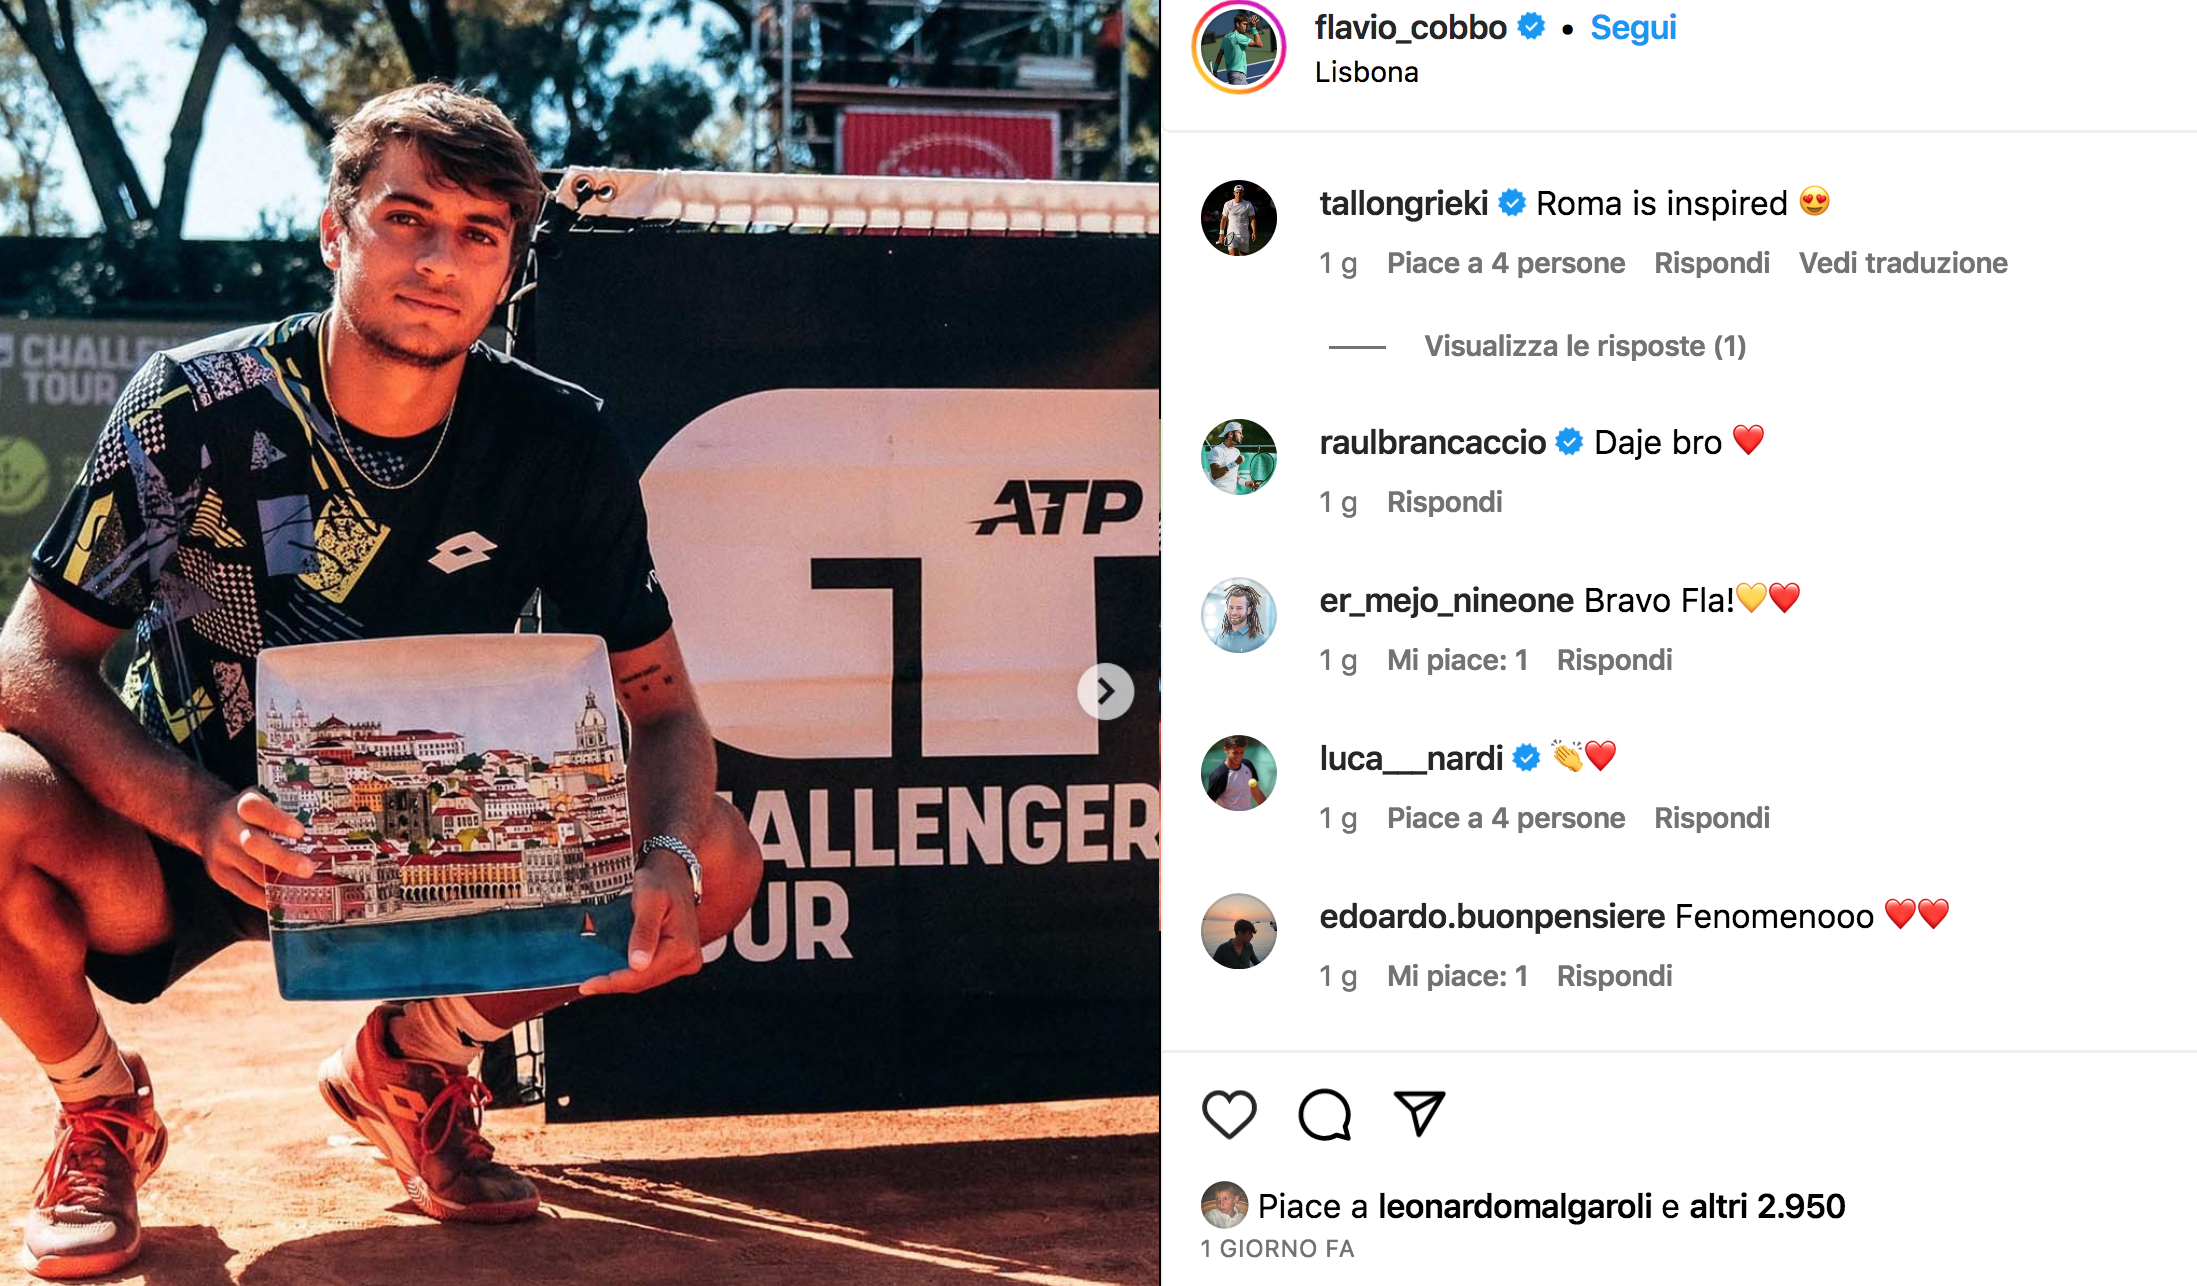This screenshot has width=2197, height=1286.
Task: Open the er_mejo_nineone username link
Action: pos(1447,600)
